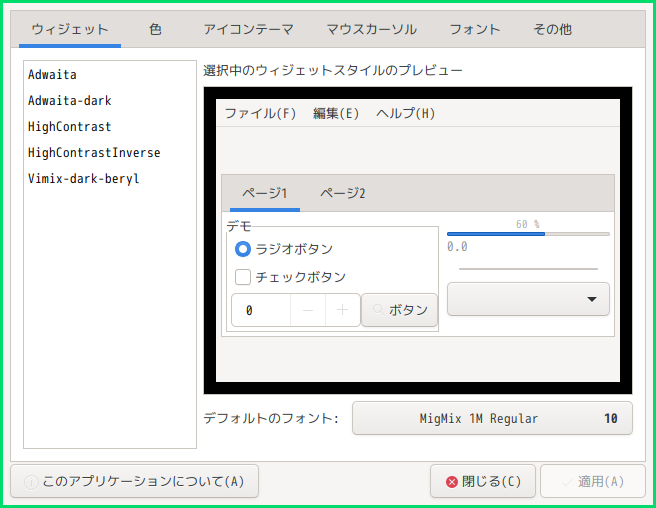Image resolution: width=656 pixels, height=508 pixels.
Task: Click the このアプリケーションについて(A) button
Action: (x=134, y=481)
